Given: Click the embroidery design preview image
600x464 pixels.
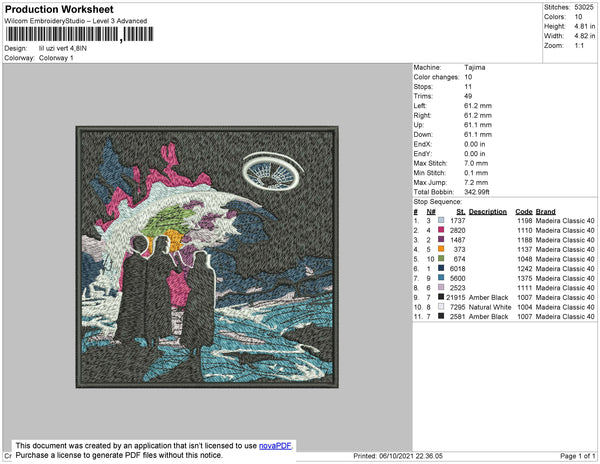Looking at the screenshot, I should 207,257.
